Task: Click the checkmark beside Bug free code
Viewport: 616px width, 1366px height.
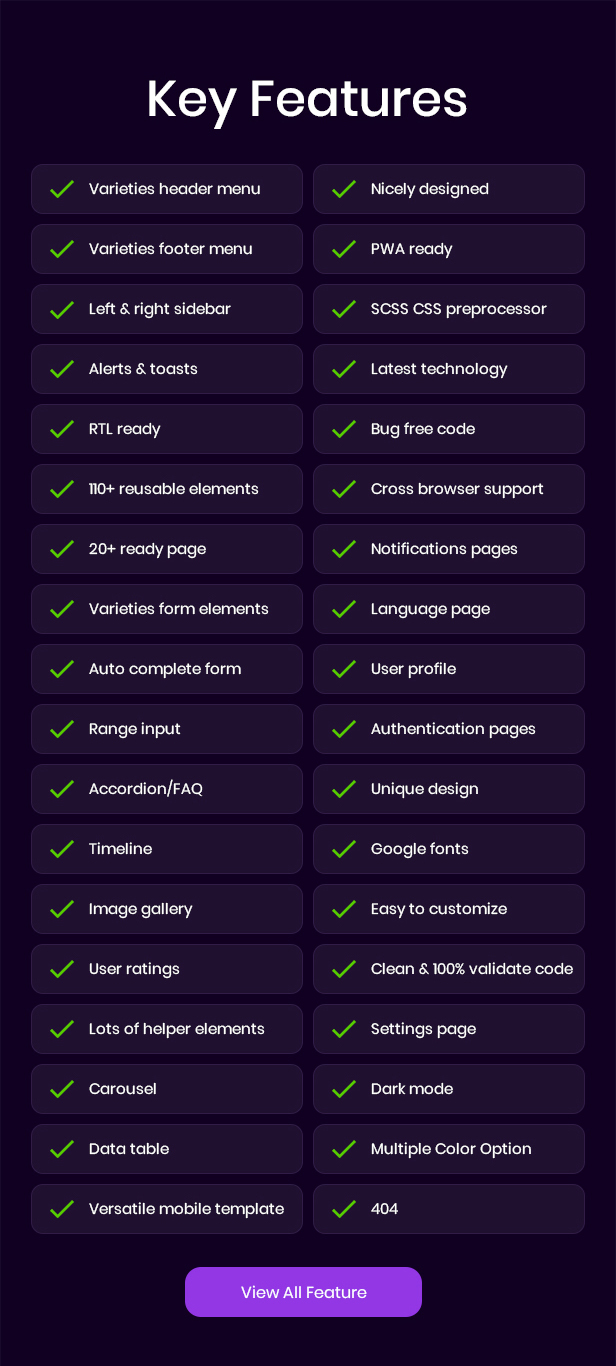Action: click(x=344, y=429)
